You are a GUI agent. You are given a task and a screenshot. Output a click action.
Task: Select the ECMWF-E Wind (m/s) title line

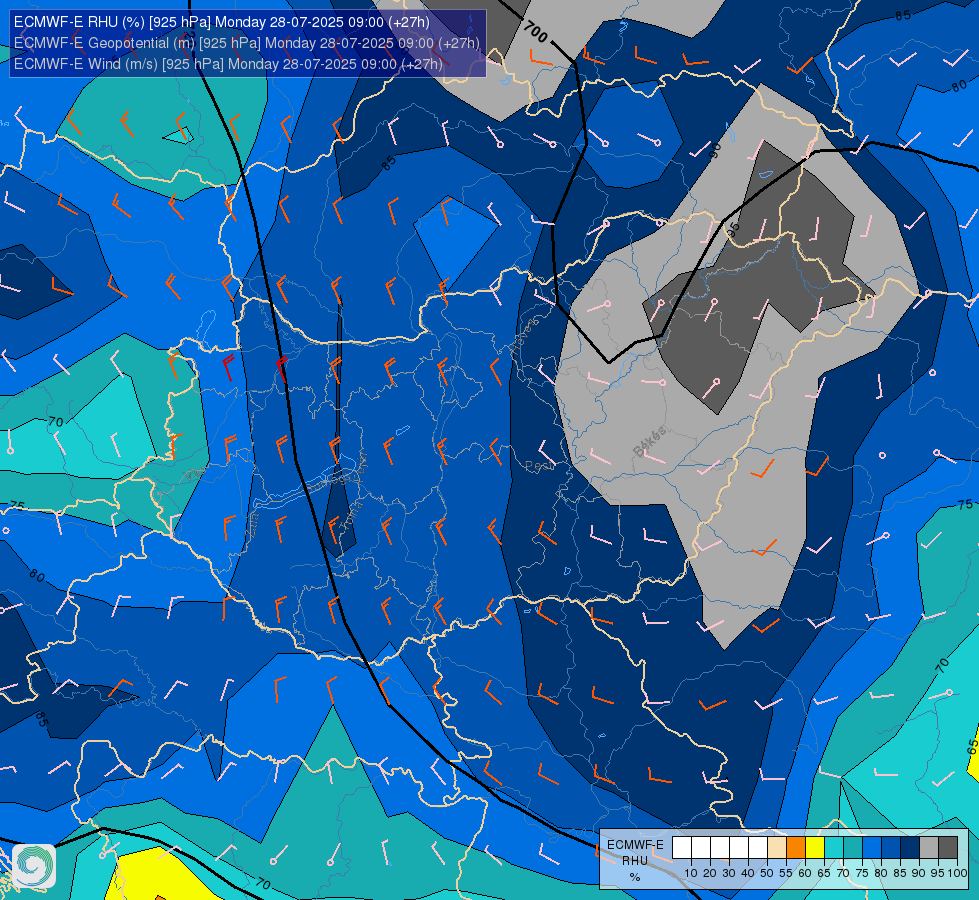pos(228,64)
